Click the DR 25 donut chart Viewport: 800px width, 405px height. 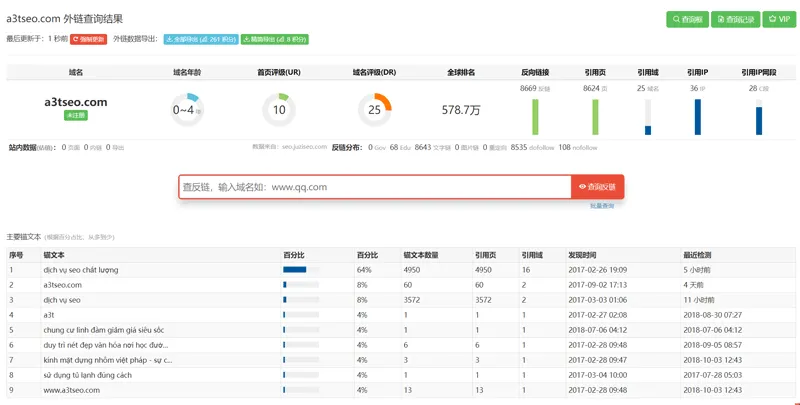click(x=374, y=110)
